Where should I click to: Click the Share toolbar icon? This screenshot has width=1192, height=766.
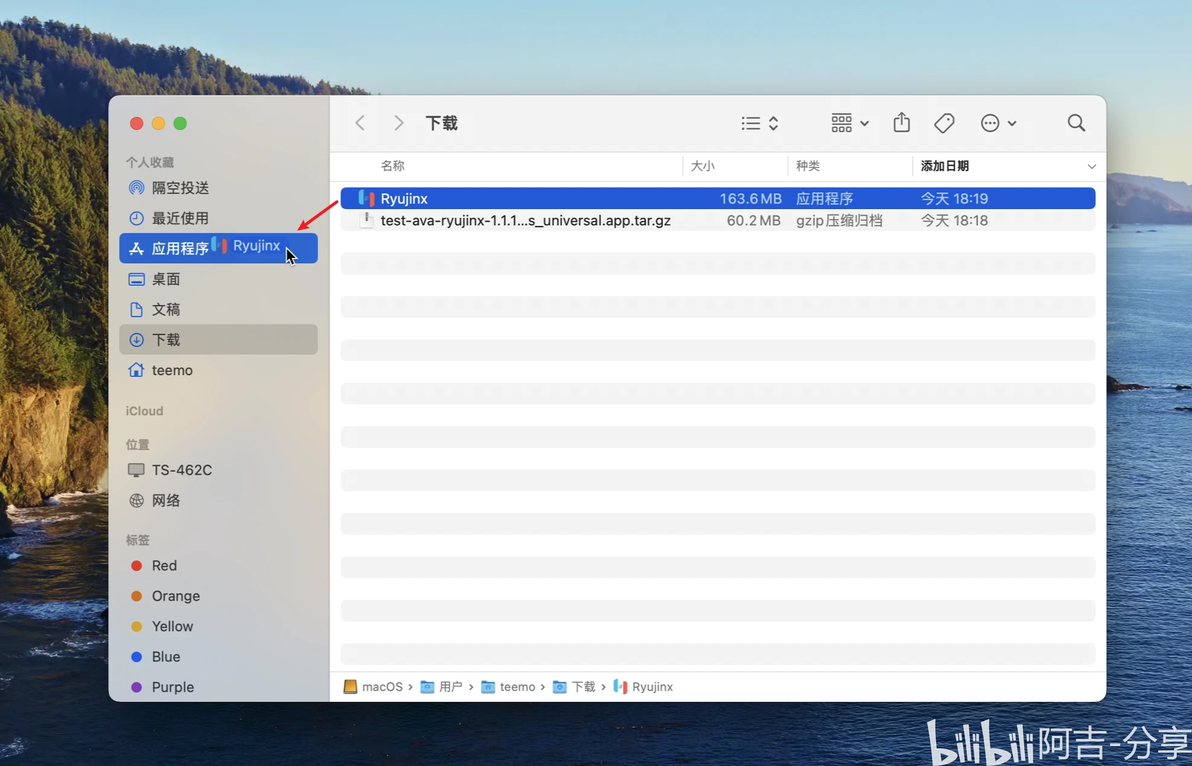coord(902,122)
